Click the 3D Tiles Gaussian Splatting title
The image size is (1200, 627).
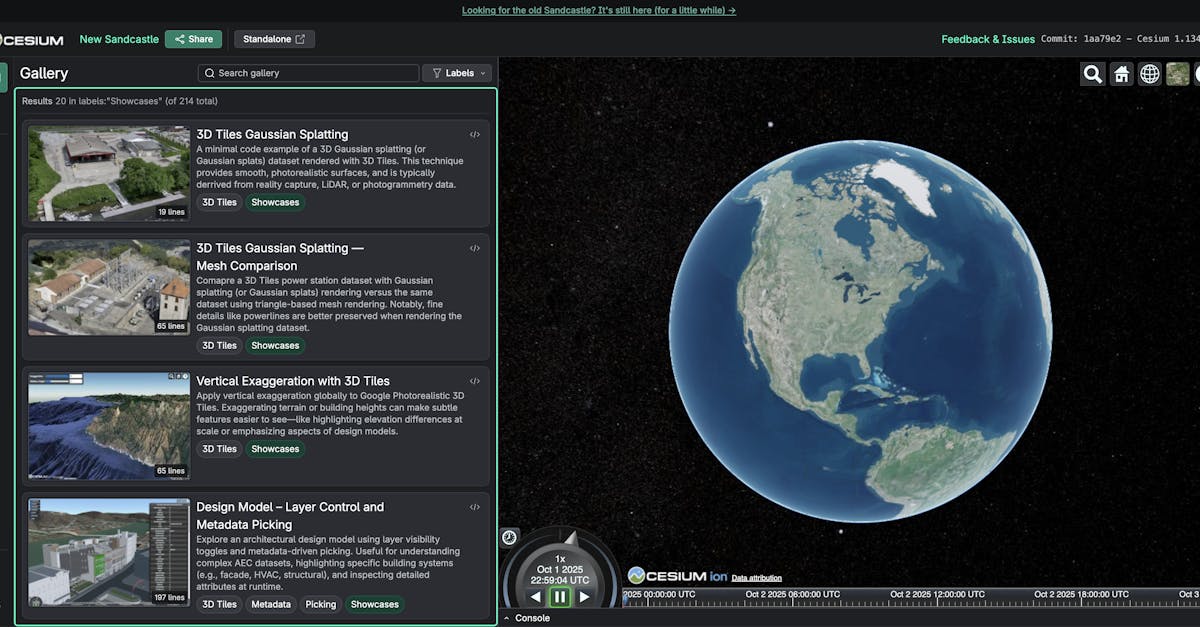(x=272, y=134)
